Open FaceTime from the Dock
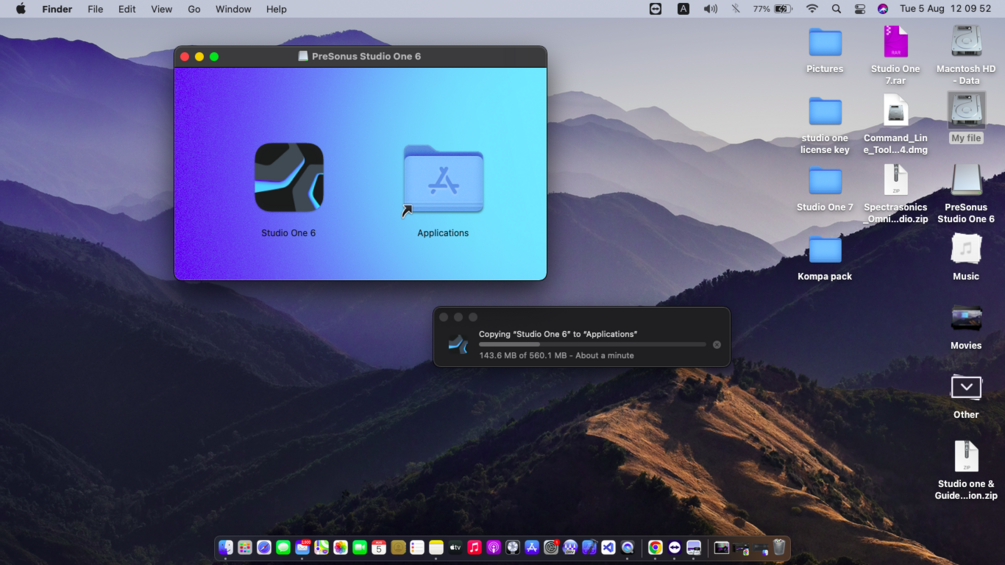This screenshot has width=1005, height=565. pyautogui.click(x=360, y=548)
